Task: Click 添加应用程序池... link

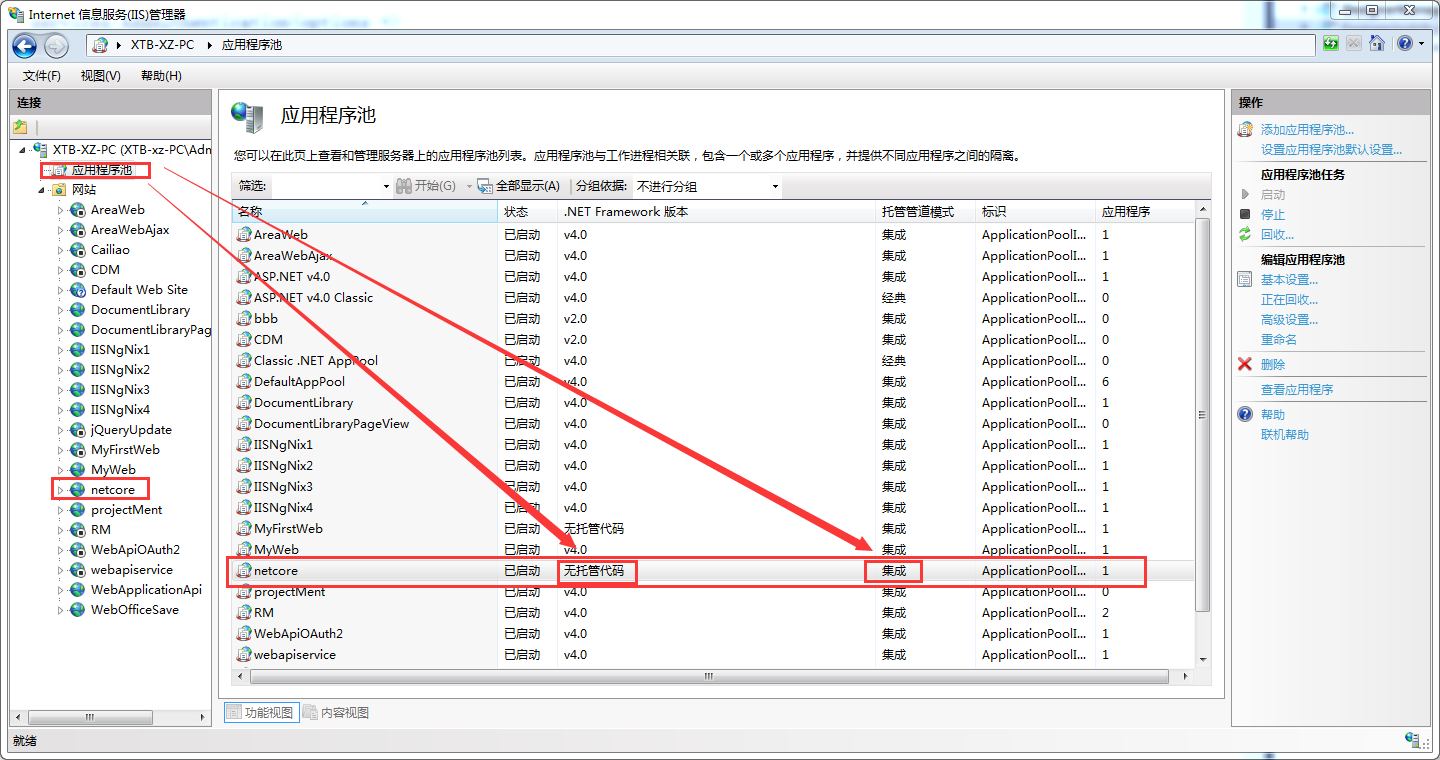Action: point(1307,130)
